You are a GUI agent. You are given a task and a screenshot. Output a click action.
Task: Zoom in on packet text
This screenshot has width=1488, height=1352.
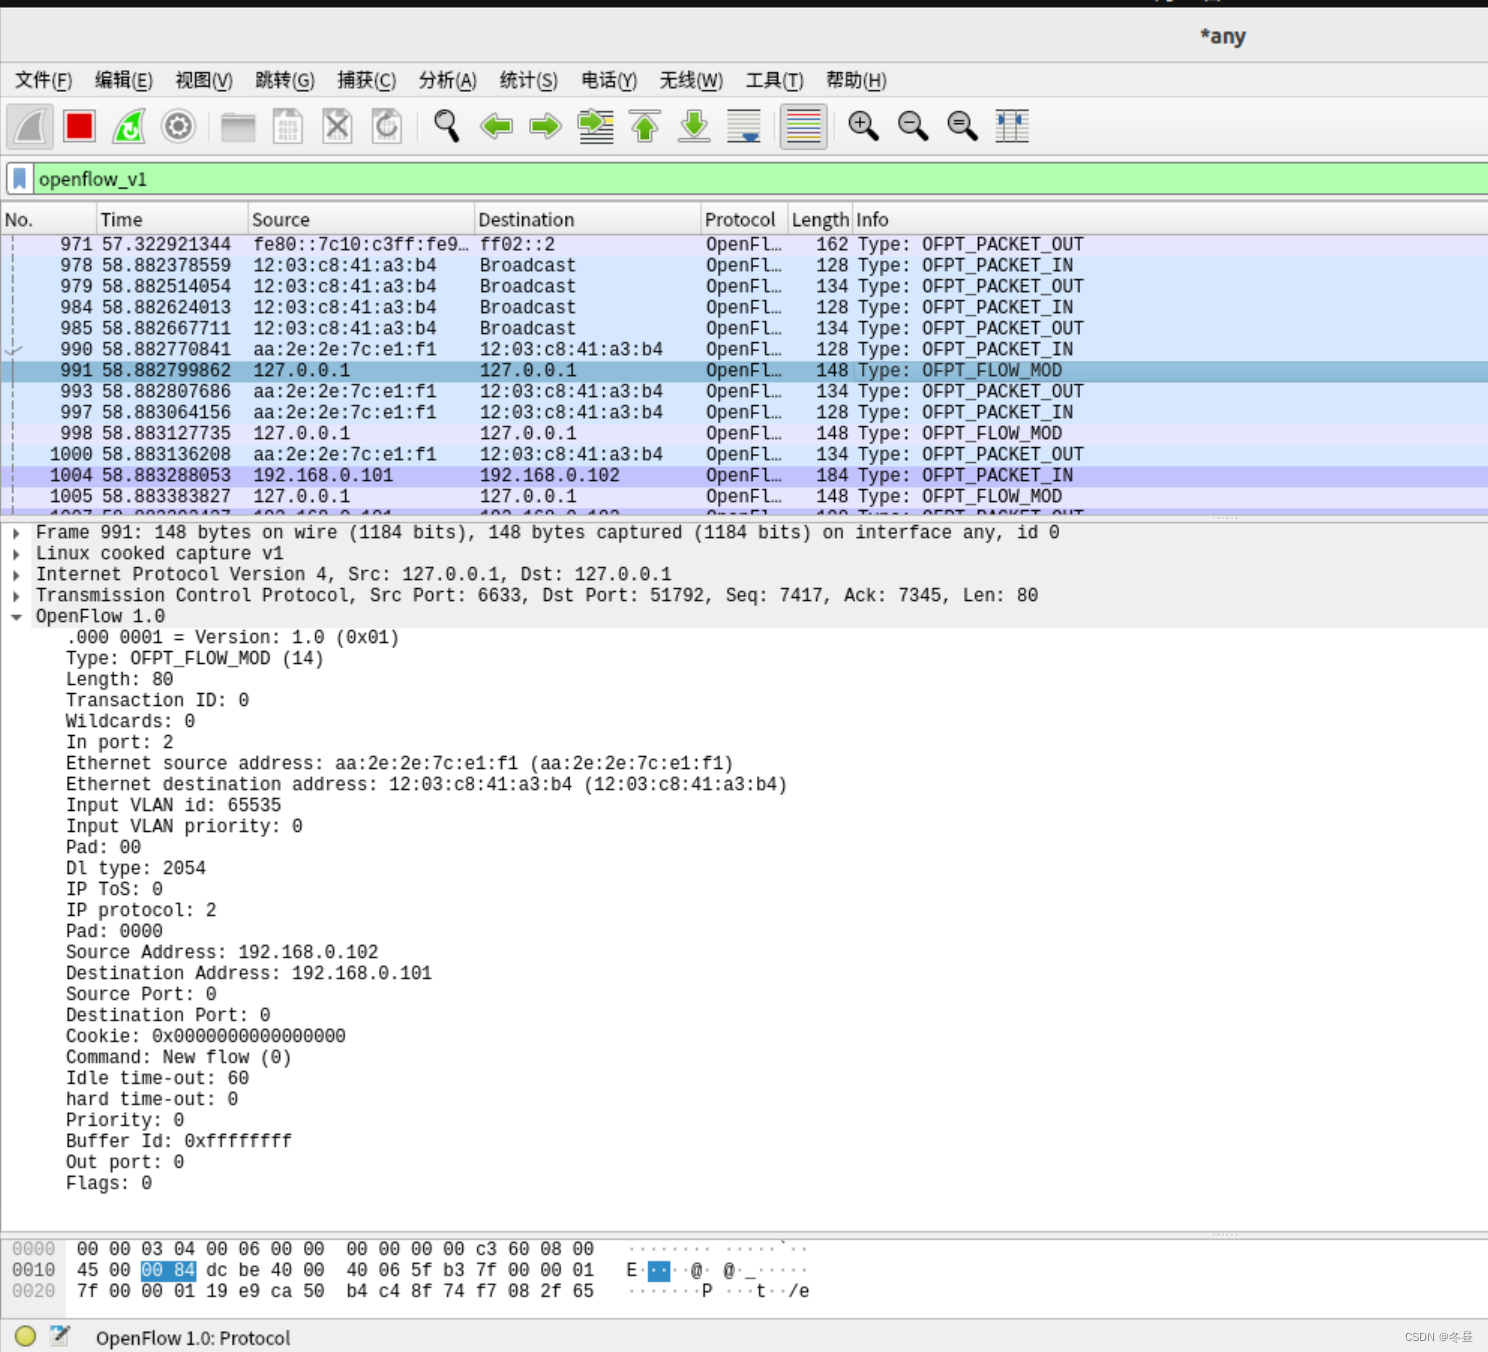point(863,126)
